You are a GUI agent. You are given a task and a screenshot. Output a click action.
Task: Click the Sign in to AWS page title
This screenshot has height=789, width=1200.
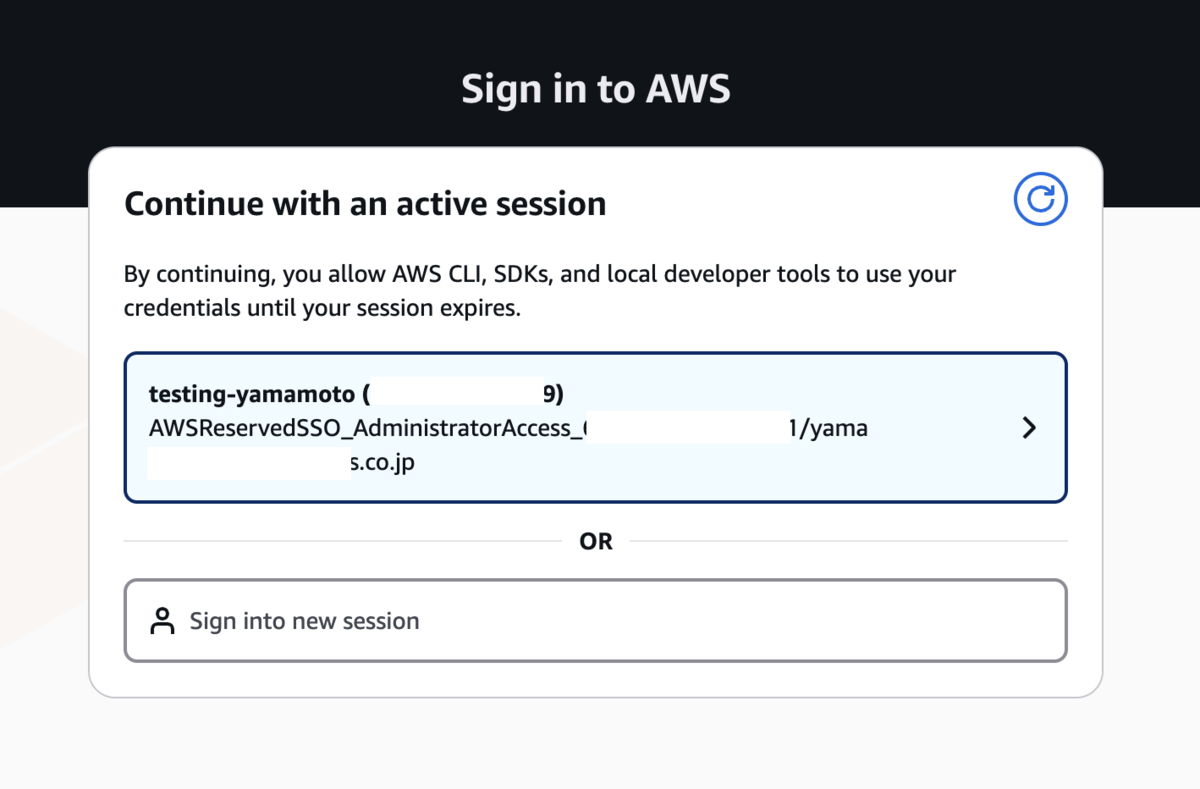pyautogui.click(x=596, y=89)
